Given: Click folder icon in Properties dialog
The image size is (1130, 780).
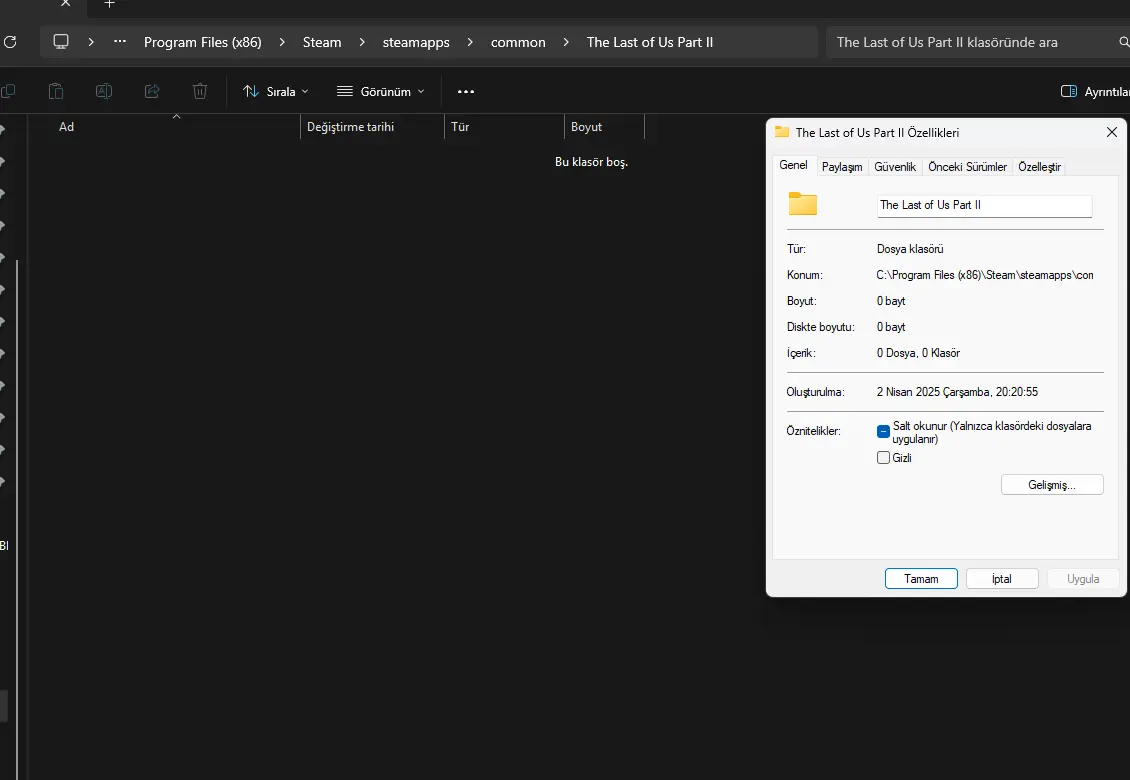Looking at the screenshot, I should click(x=802, y=204).
